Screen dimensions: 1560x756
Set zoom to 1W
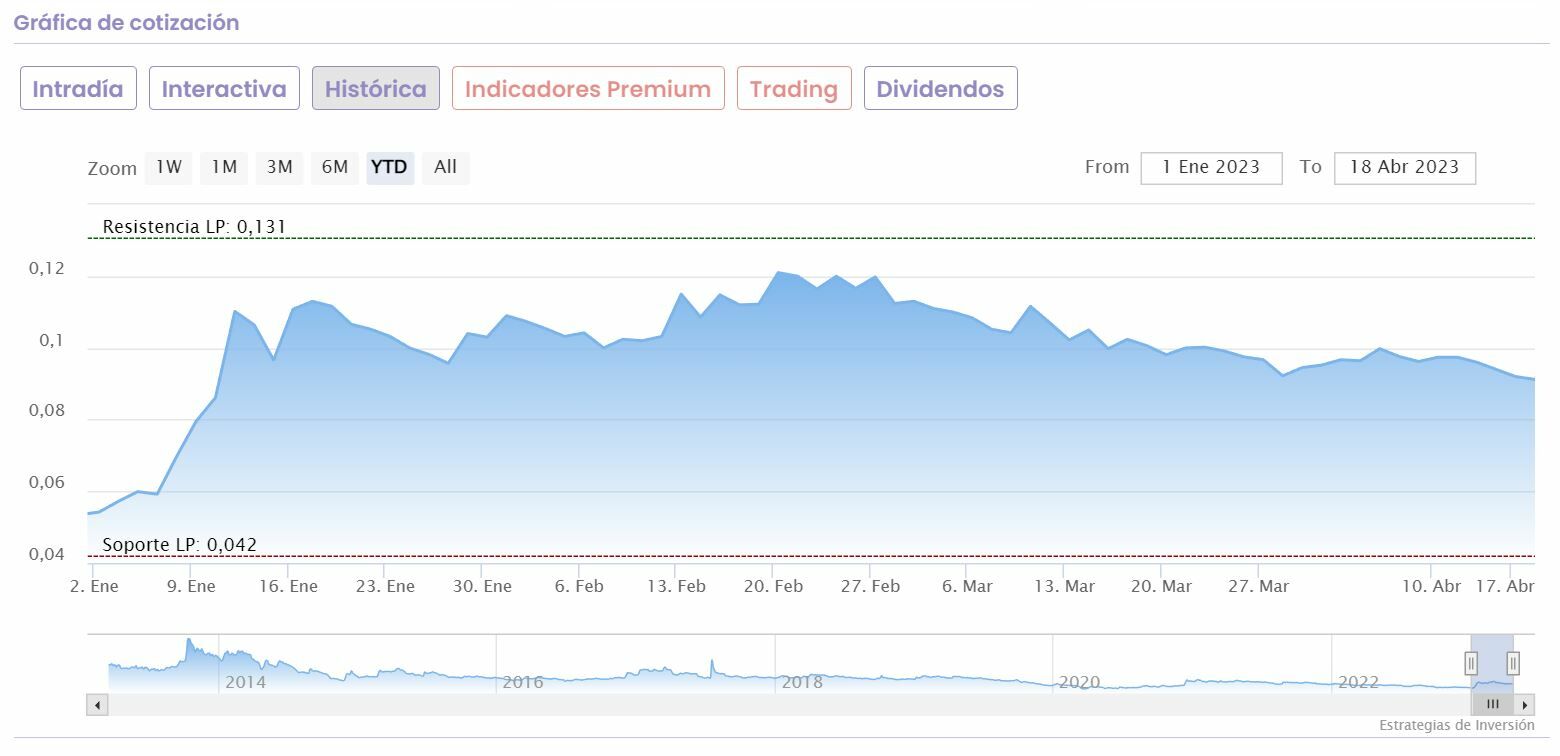[x=169, y=168]
